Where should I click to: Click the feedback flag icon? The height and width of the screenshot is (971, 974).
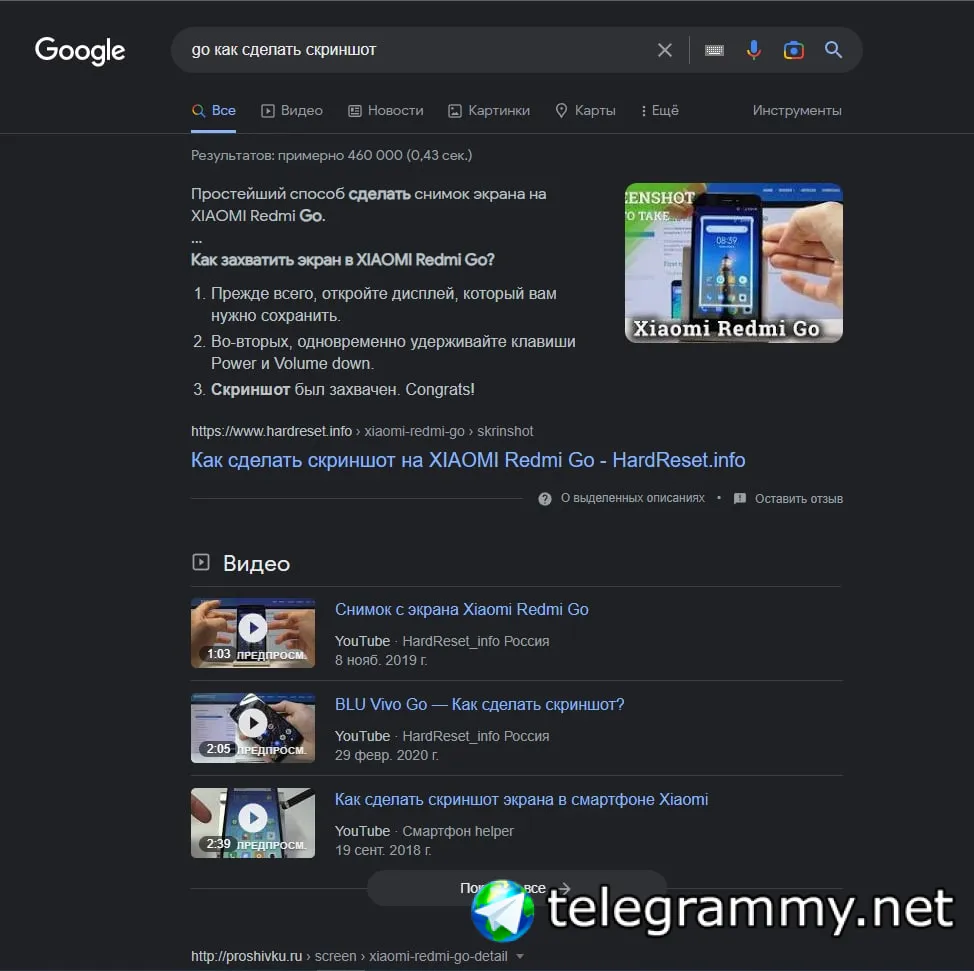click(x=739, y=499)
